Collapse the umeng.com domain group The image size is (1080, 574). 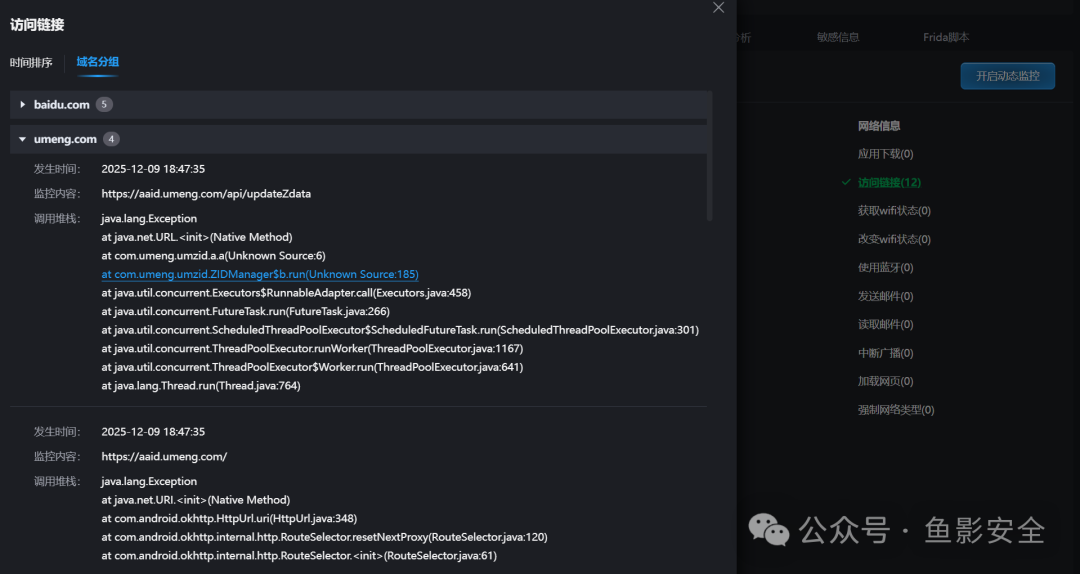pos(22,139)
